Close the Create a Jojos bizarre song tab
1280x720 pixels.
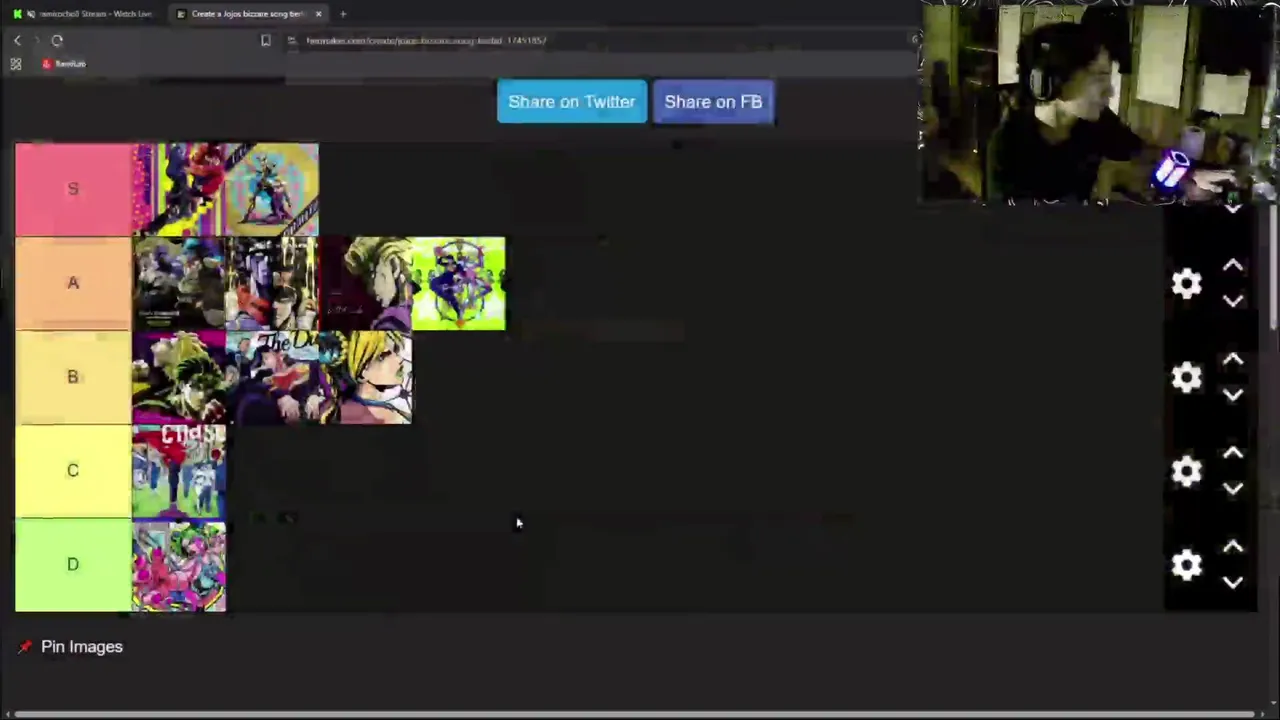[318, 14]
